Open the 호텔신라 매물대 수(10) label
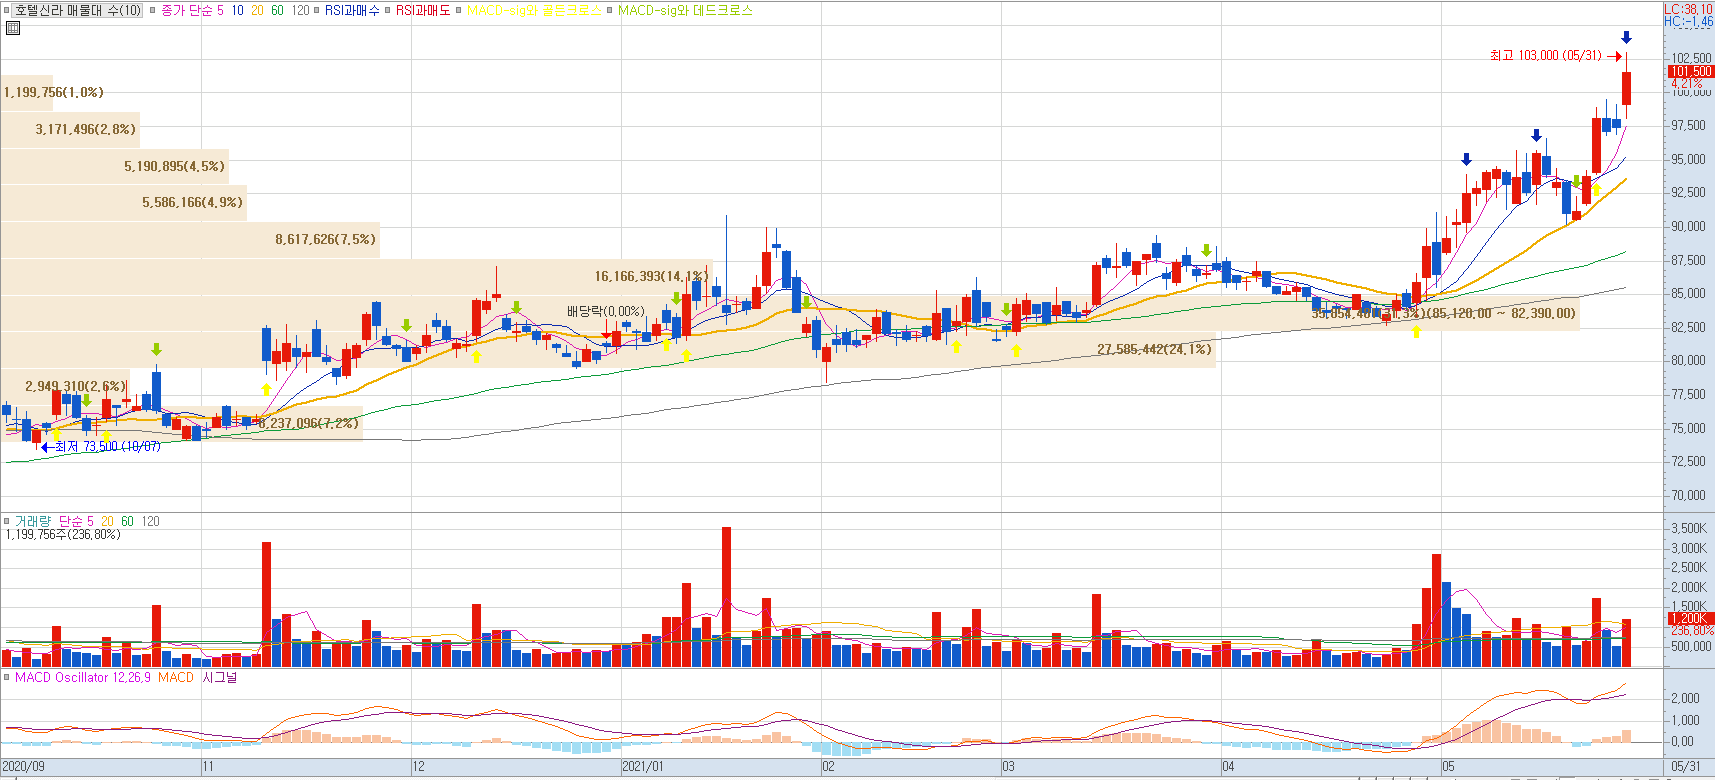 (78, 11)
